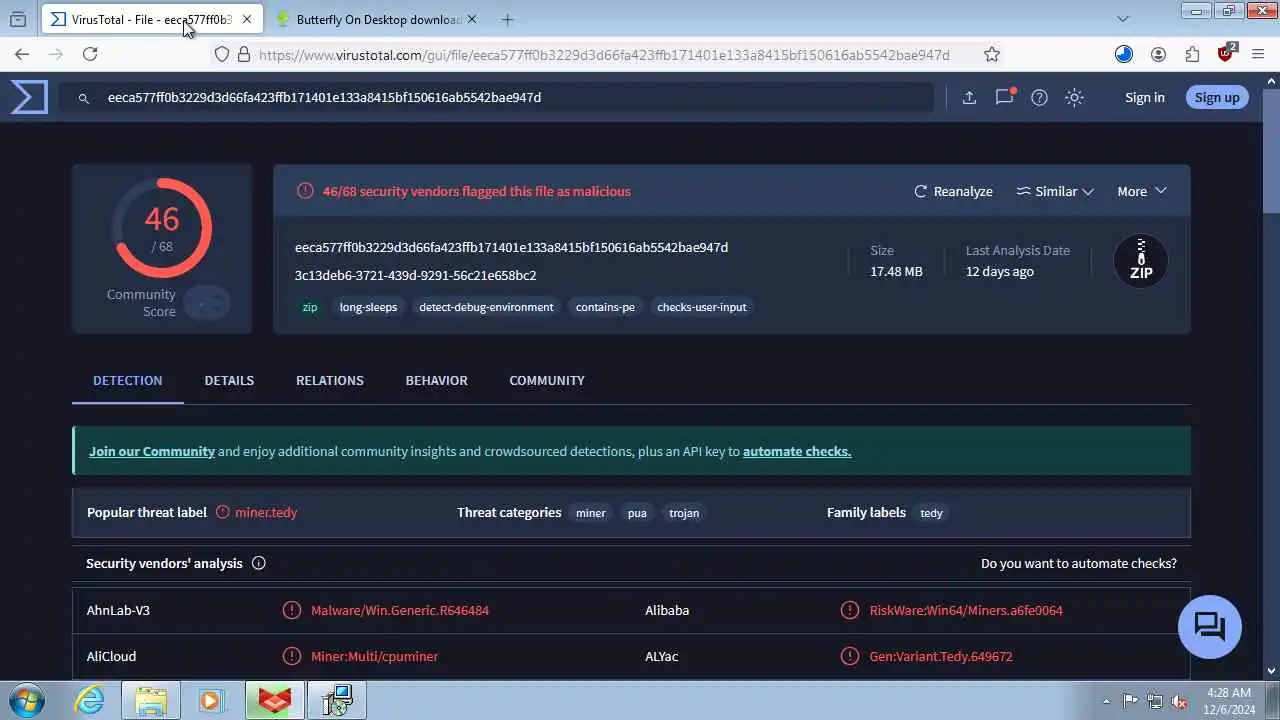The height and width of the screenshot is (720, 1280).
Task: Click the Firefox address bar URL
Action: coord(604,55)
